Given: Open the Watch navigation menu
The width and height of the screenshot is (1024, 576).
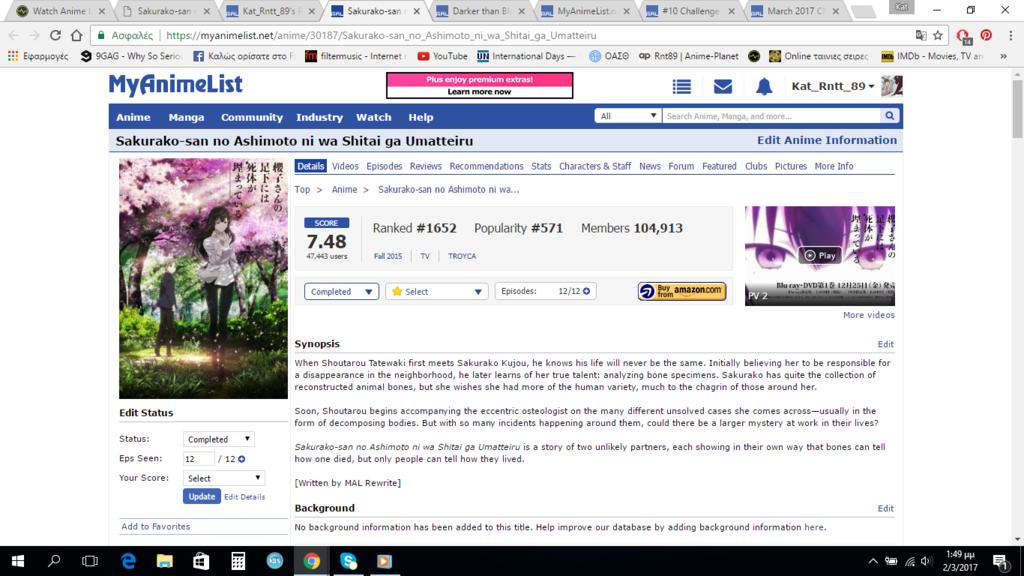Looking at the screenshot, I should click(374, 117).
